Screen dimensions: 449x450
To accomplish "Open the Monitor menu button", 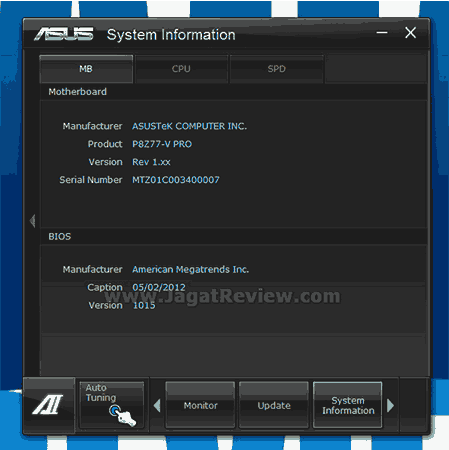I will click(200, 405).
